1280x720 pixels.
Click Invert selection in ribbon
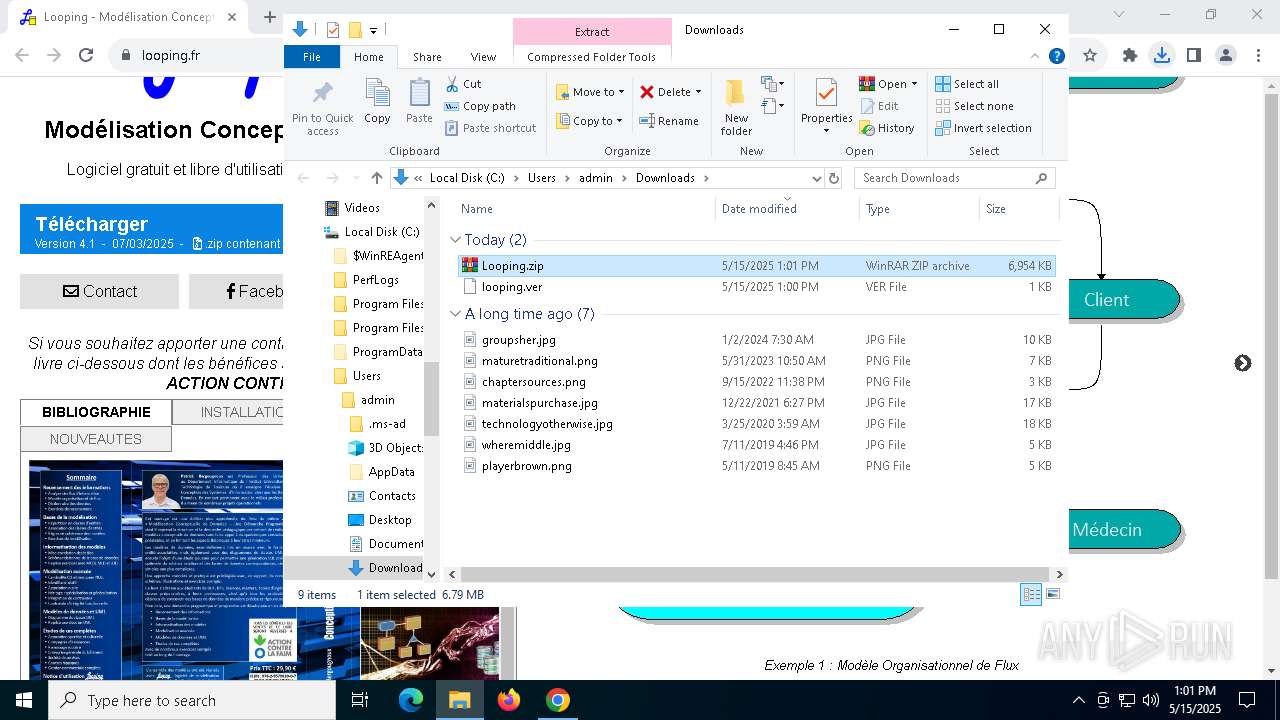tap(983, 128)
